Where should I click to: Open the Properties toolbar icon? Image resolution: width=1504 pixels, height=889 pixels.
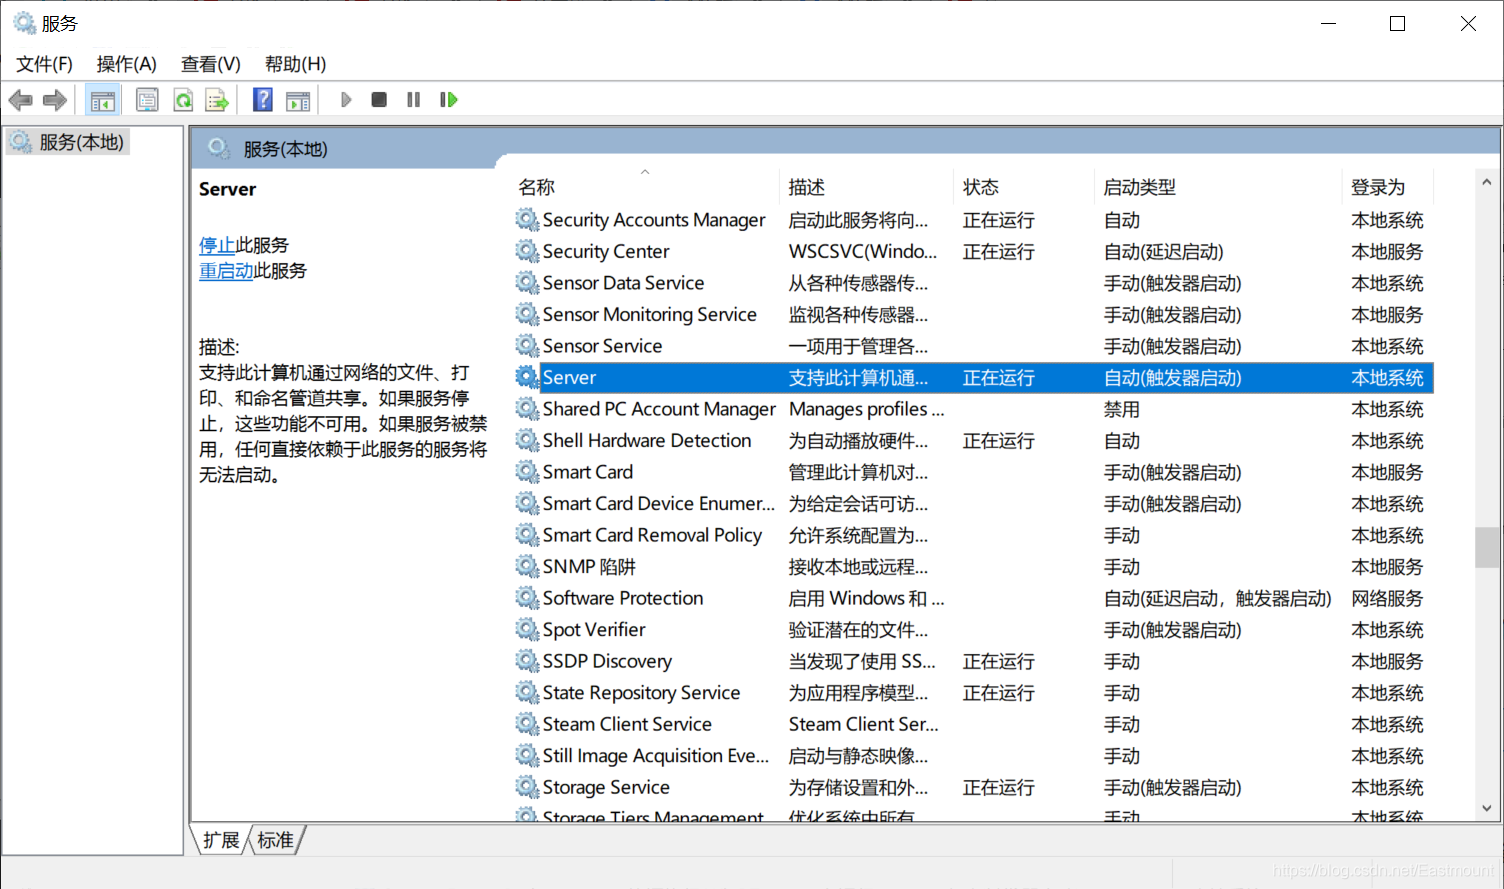147,100
